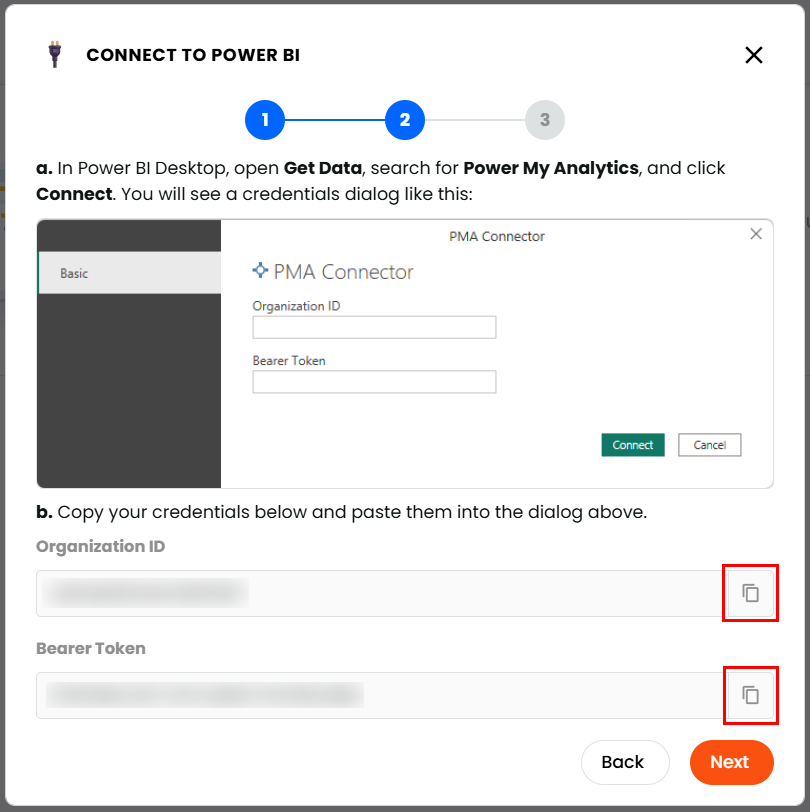Viewport: 810px width, 812px height.
Task: Select the Basic tab in the preview
Action: point(129,273)
